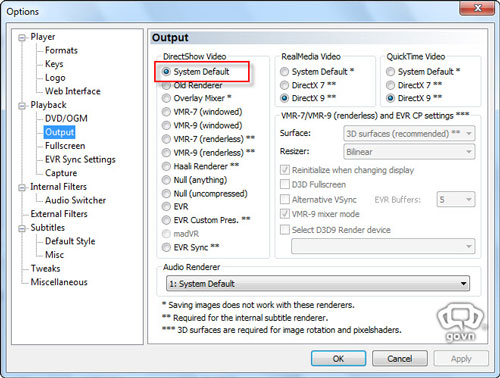Collapse the Subtitles tree node

click(22, 228)
